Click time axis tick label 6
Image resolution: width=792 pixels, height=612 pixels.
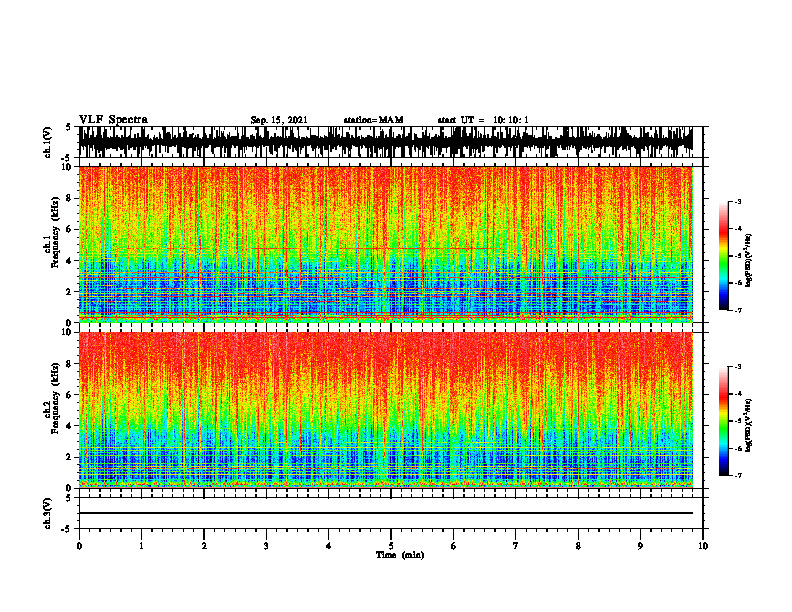[454, 546]
